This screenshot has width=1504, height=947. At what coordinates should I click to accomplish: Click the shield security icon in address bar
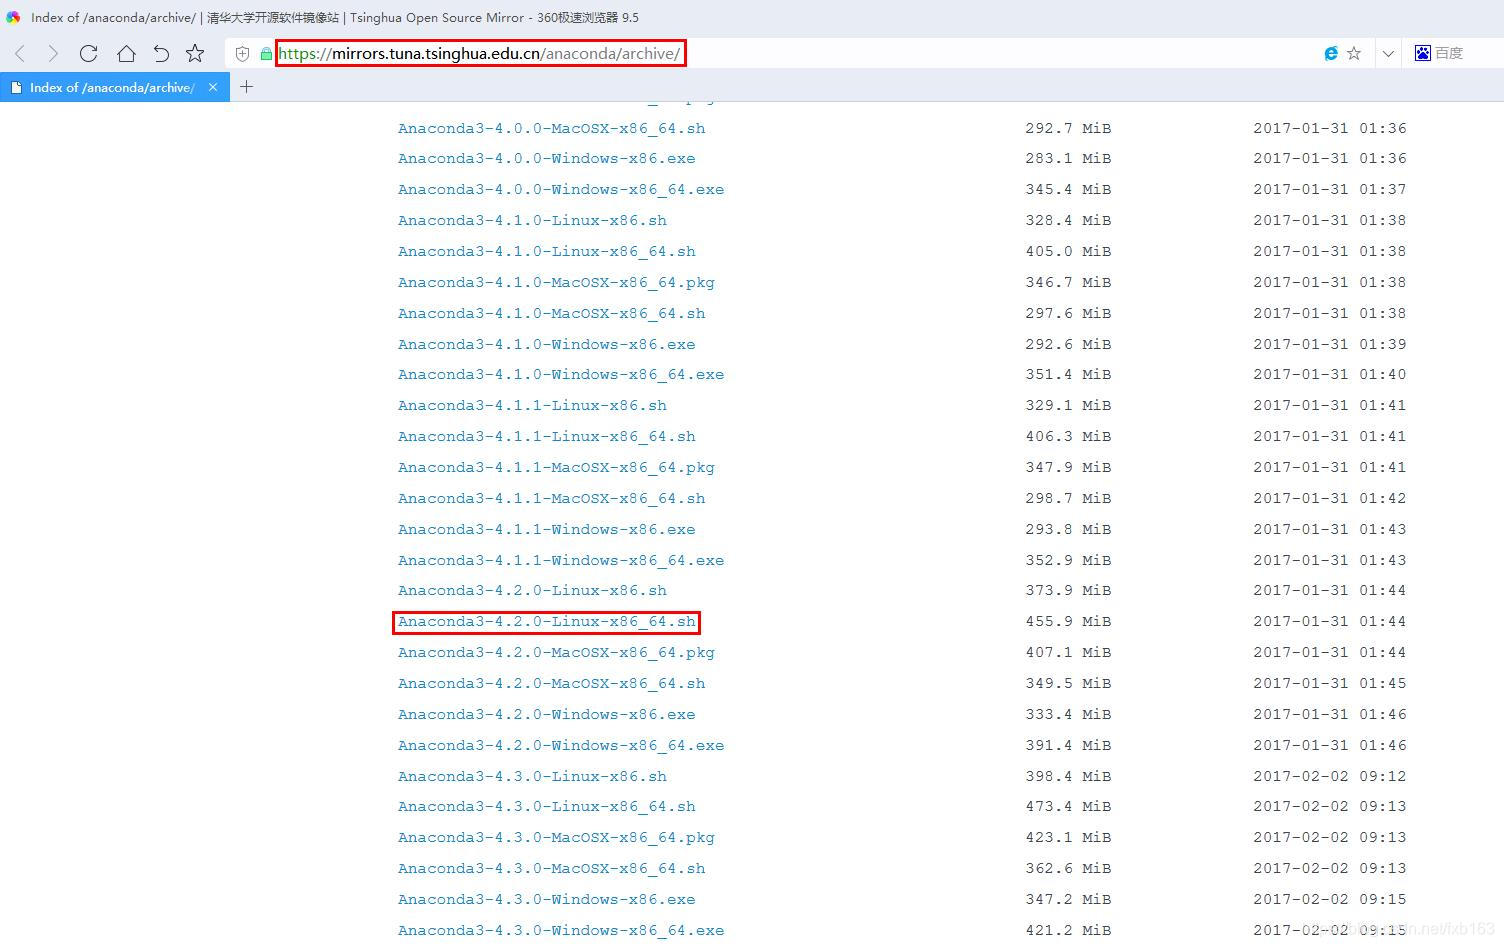(x=242, y=54)
